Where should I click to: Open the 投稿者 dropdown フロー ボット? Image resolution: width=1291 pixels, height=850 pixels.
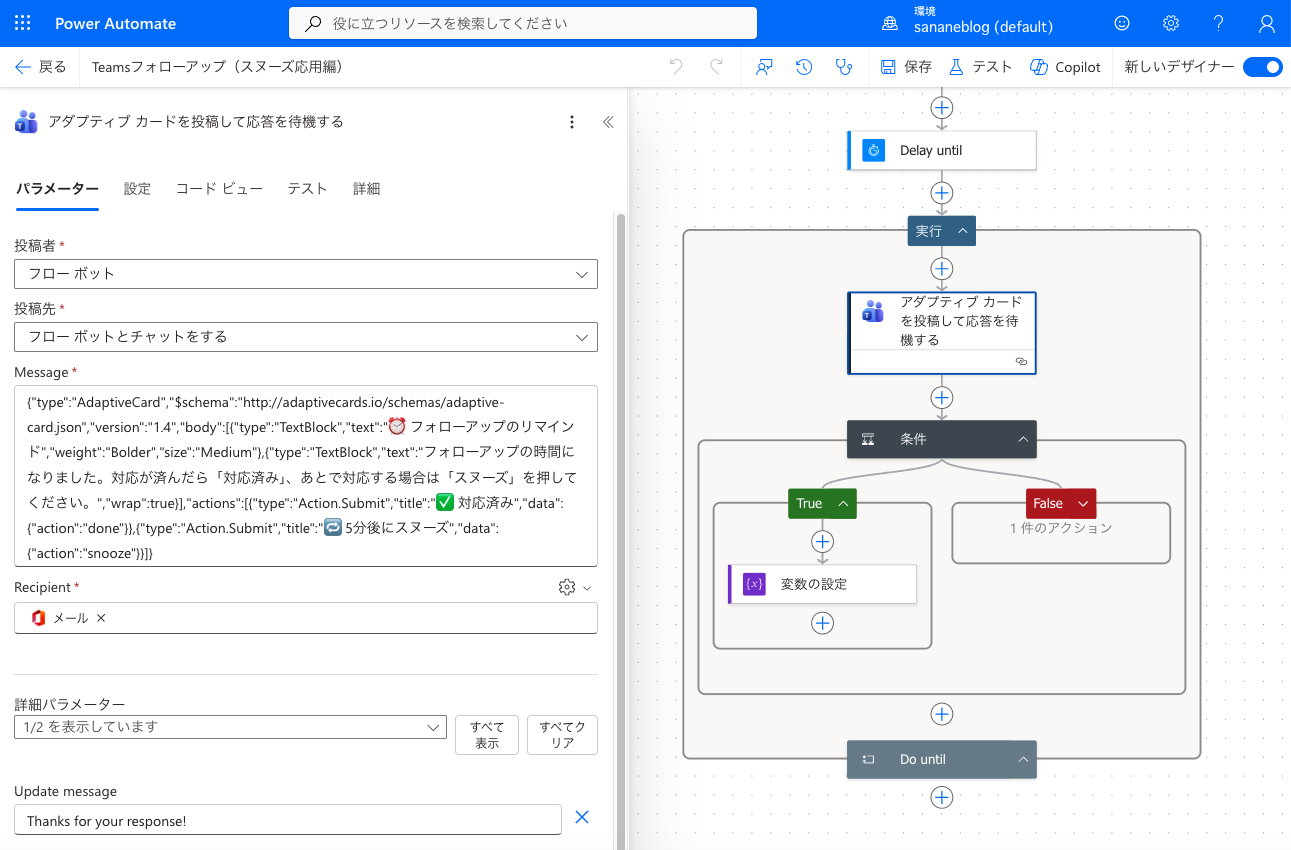[306, 274]
